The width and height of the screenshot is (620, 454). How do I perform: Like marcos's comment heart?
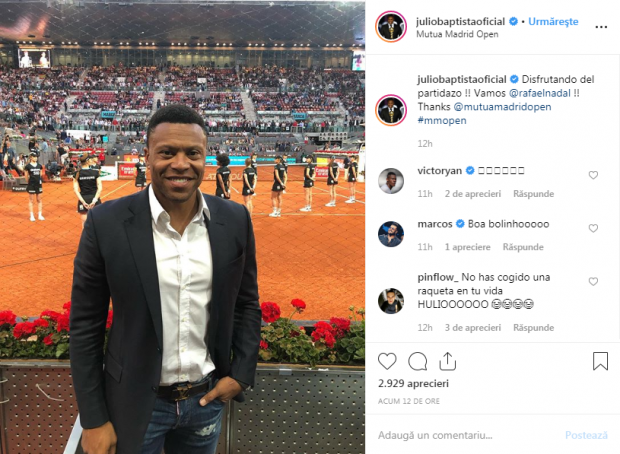(x=593, y=228)
